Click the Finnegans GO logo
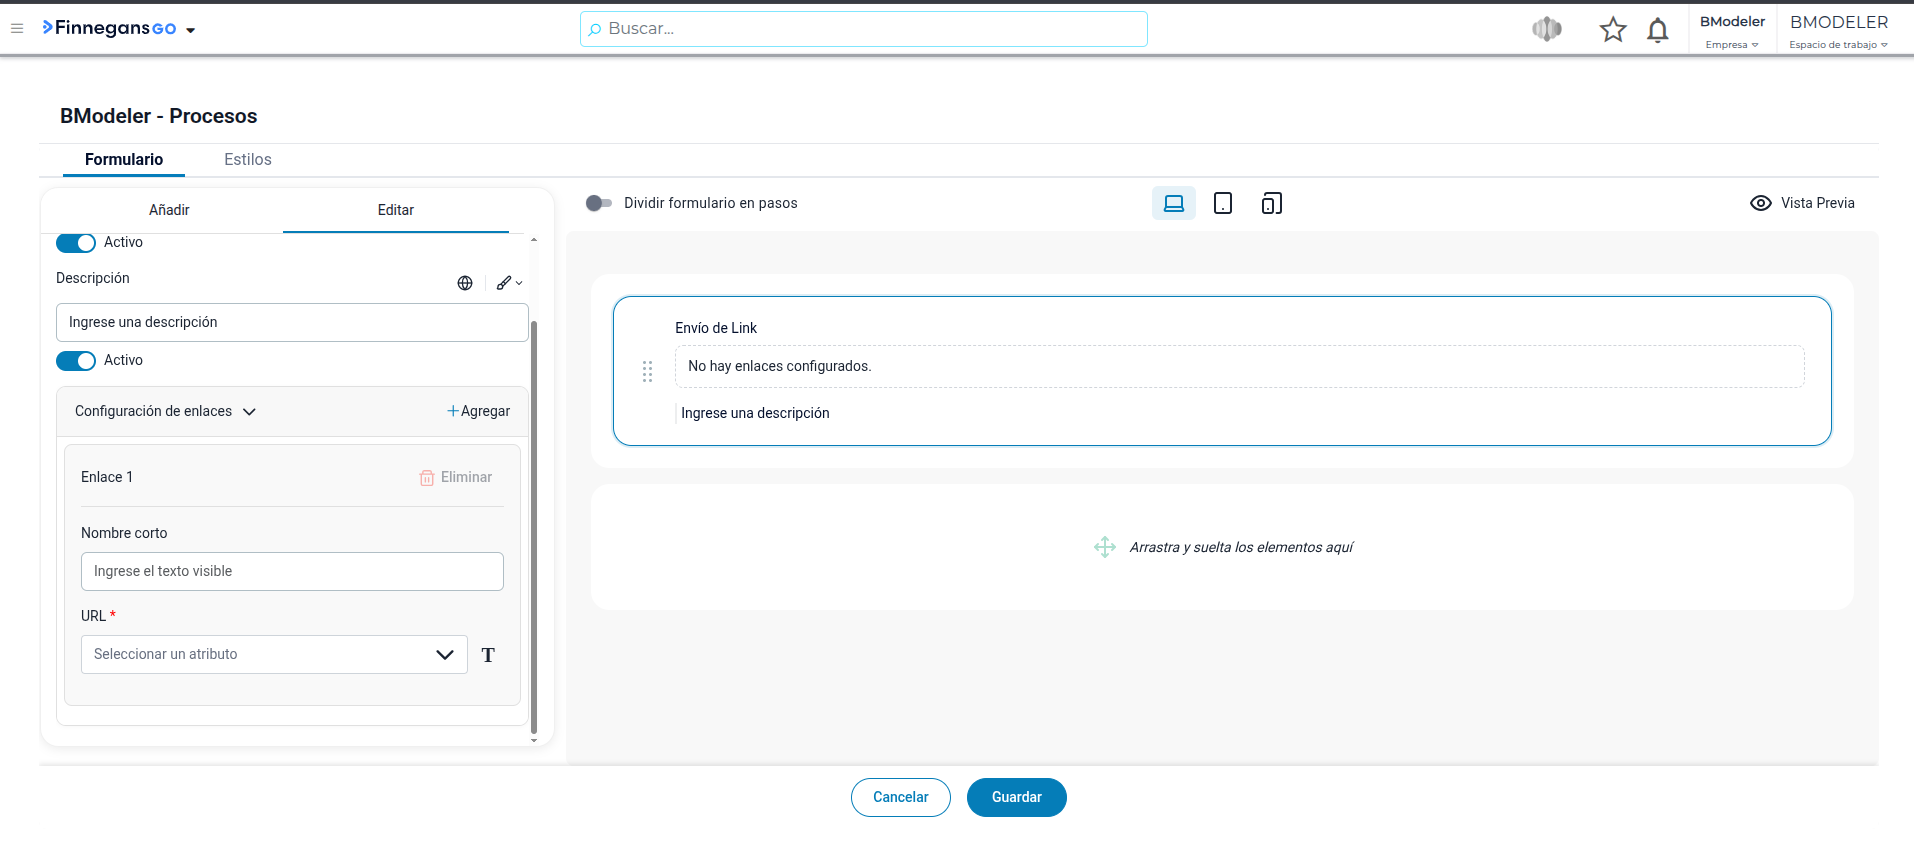This screenshot has height=856, width=1914. pos(109,28)
